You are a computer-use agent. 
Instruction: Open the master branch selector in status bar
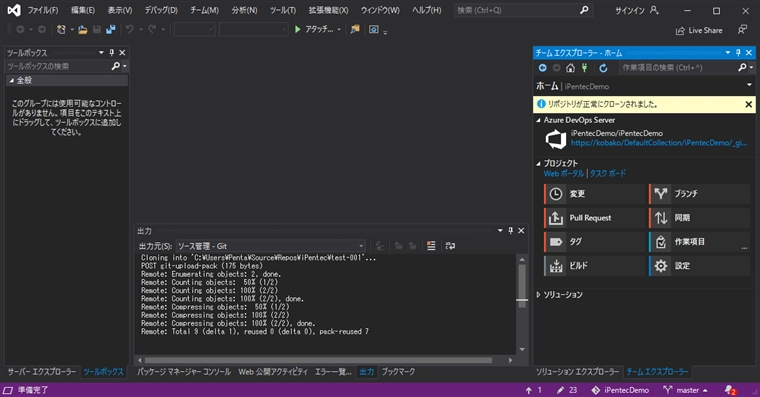[x=685, y=390]
